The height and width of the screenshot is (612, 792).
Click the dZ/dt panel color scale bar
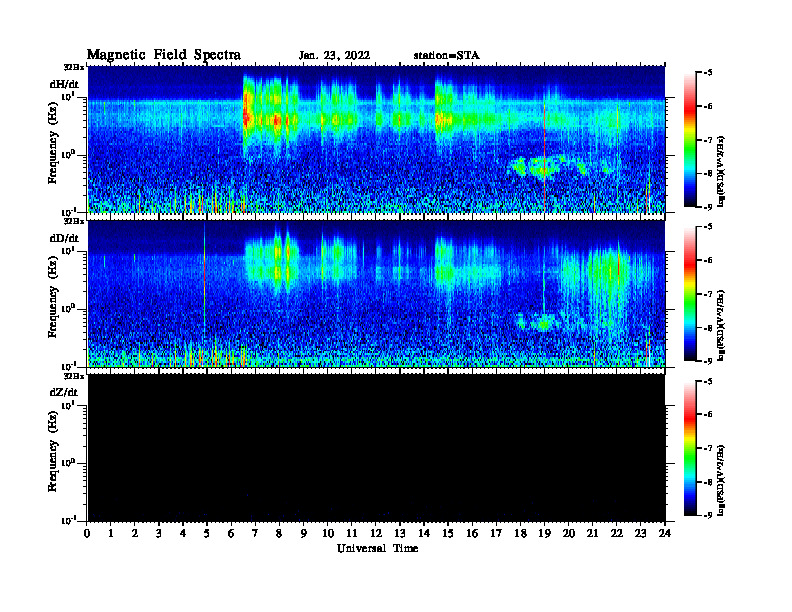click(690, 448)
